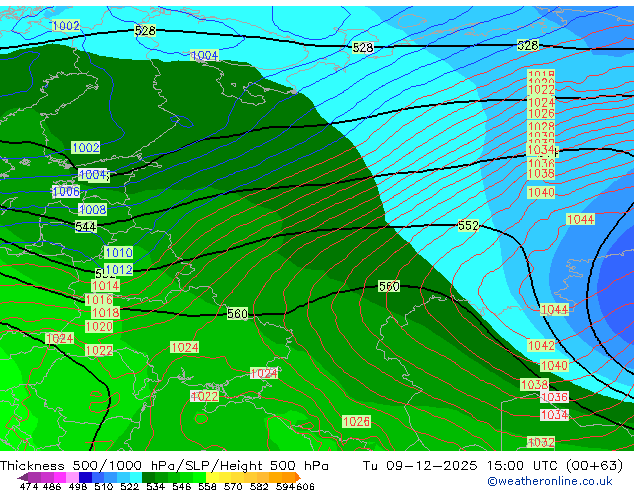Click the legend value 606
Image resolution: width=634 pixels, height=490 pixels.
coord(305,486)
